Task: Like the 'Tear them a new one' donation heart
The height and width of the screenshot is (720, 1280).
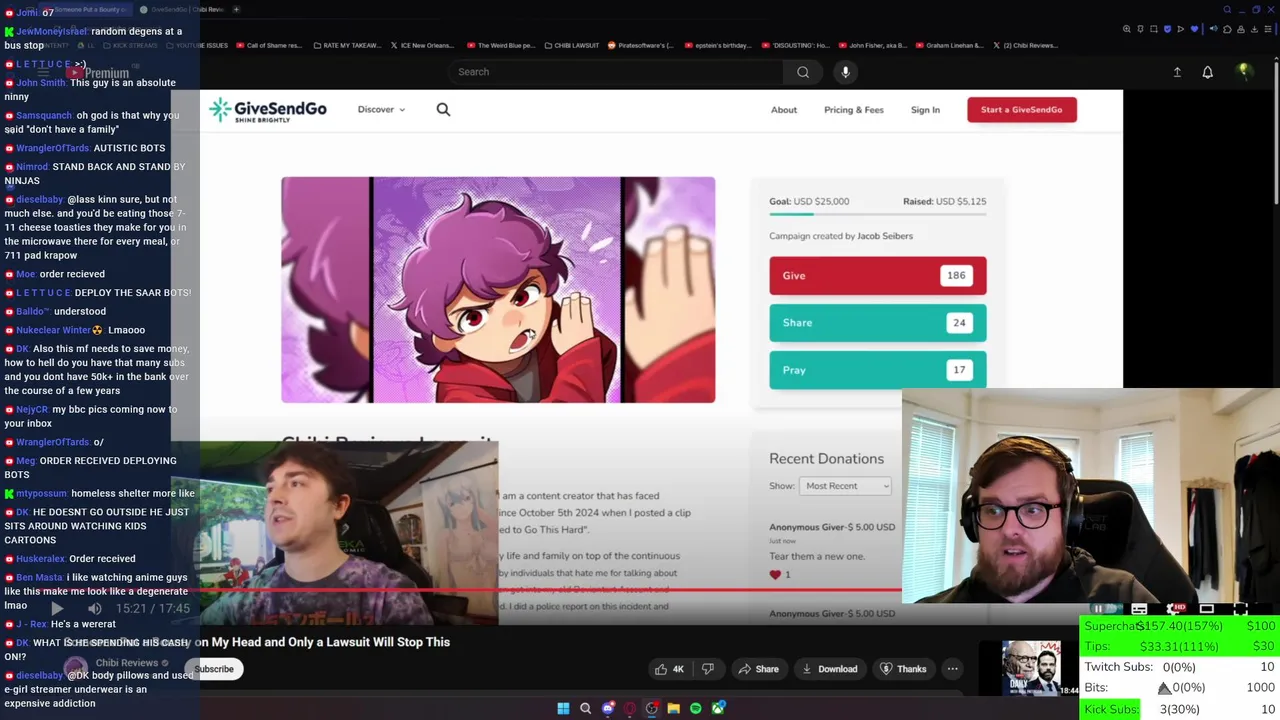Action: [x=775, y=575]
